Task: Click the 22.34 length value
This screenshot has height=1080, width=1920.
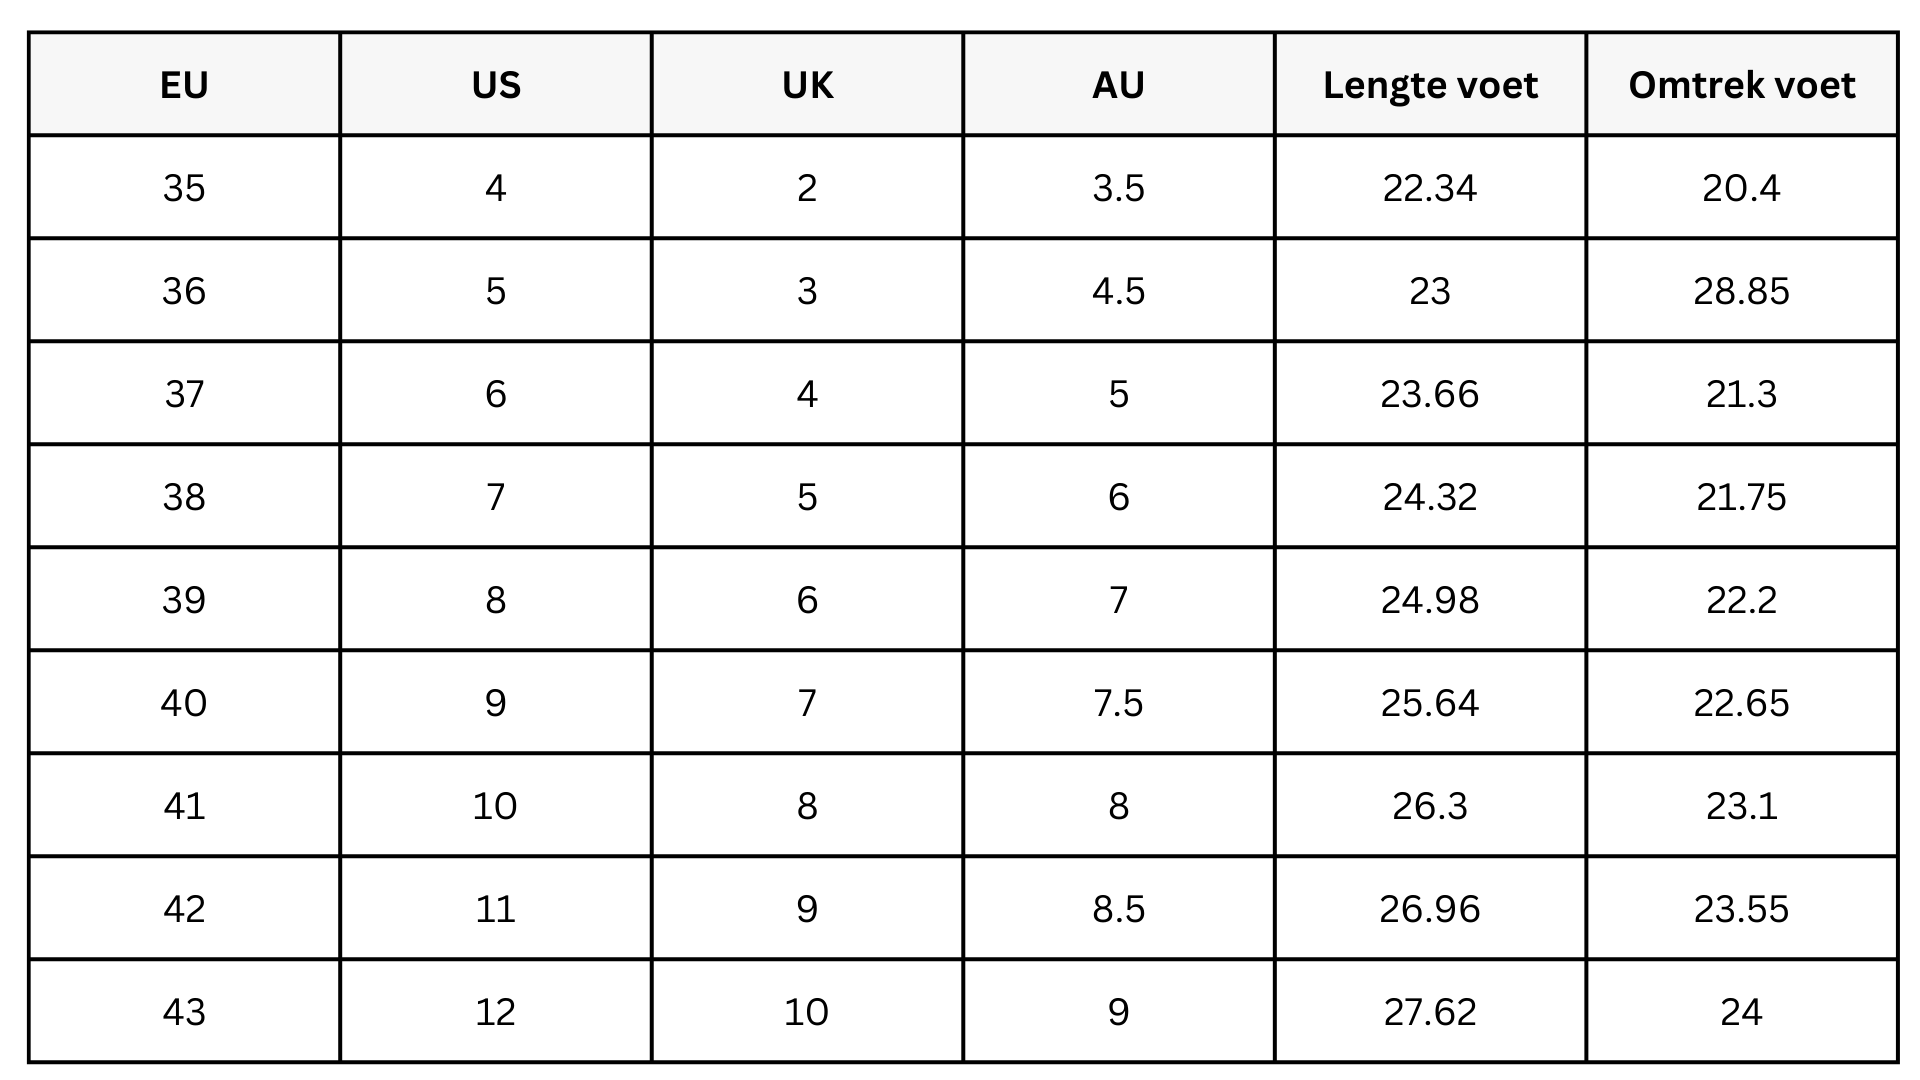Action: click(x=1430, y=188)
